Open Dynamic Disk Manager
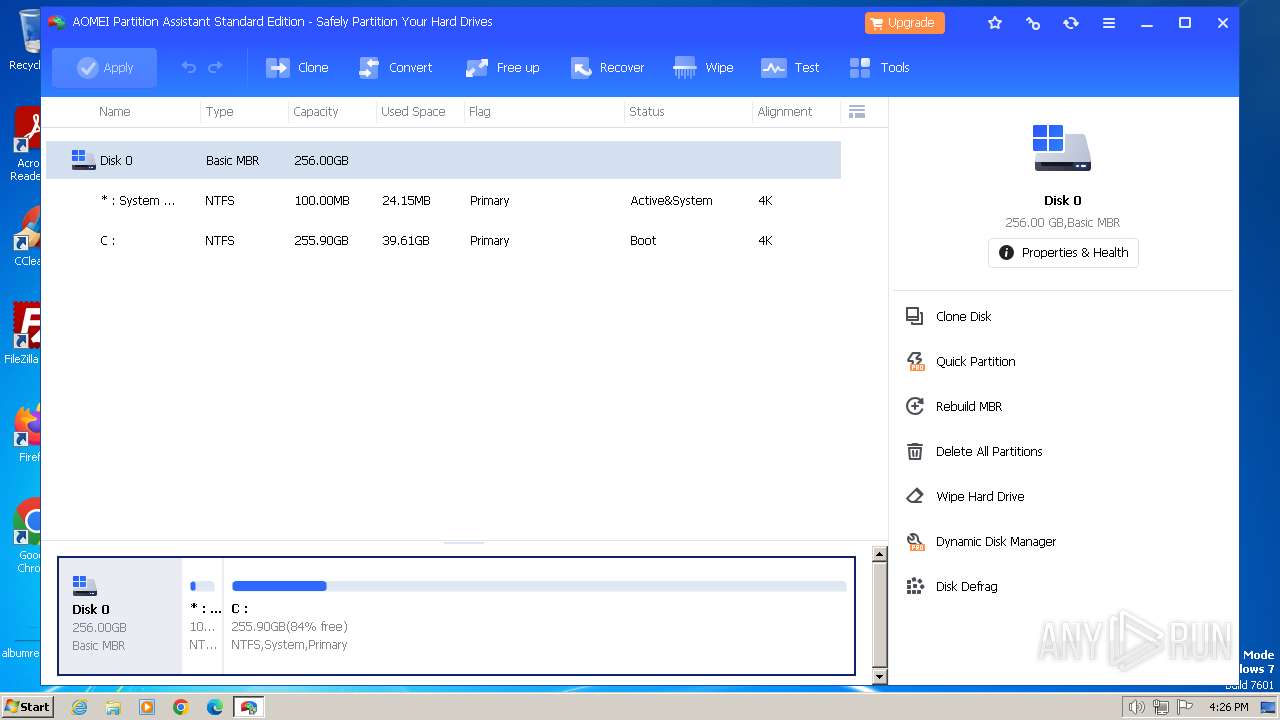The image size is (1280, 720). [996, 541]
